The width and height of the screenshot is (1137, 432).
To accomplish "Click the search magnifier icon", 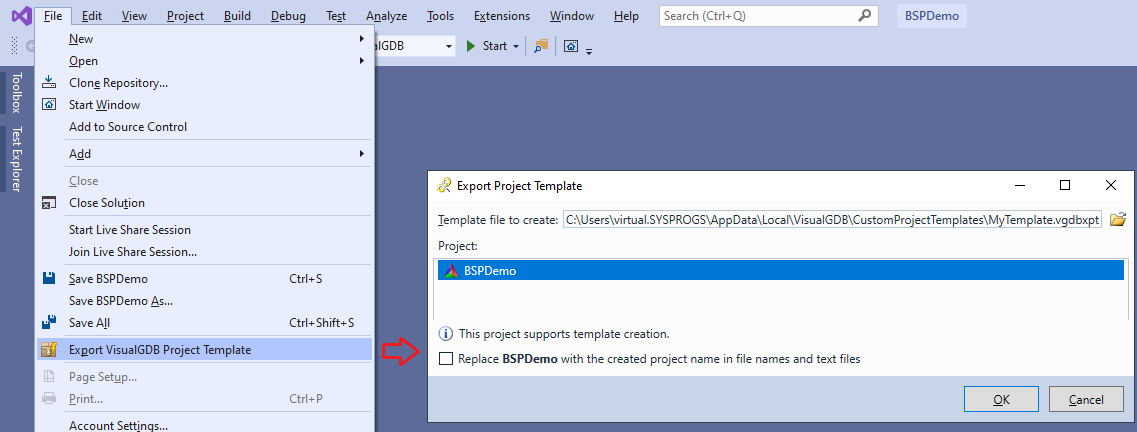I will (864, 15).
